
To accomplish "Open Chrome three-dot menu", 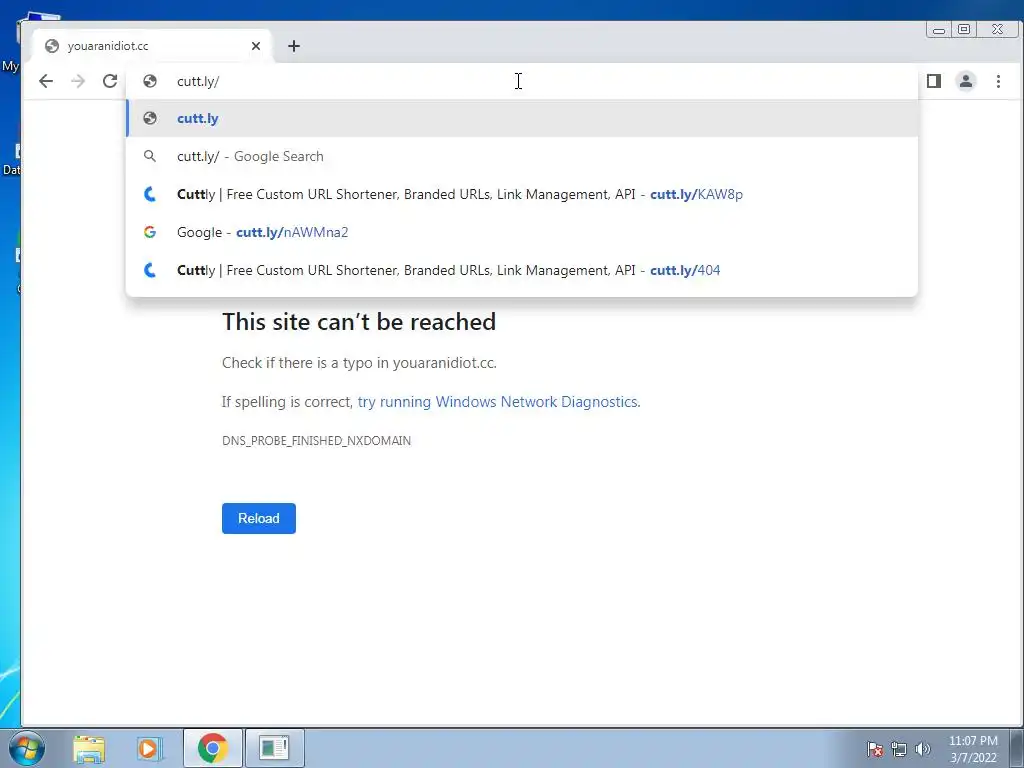I will coord(998,81).
